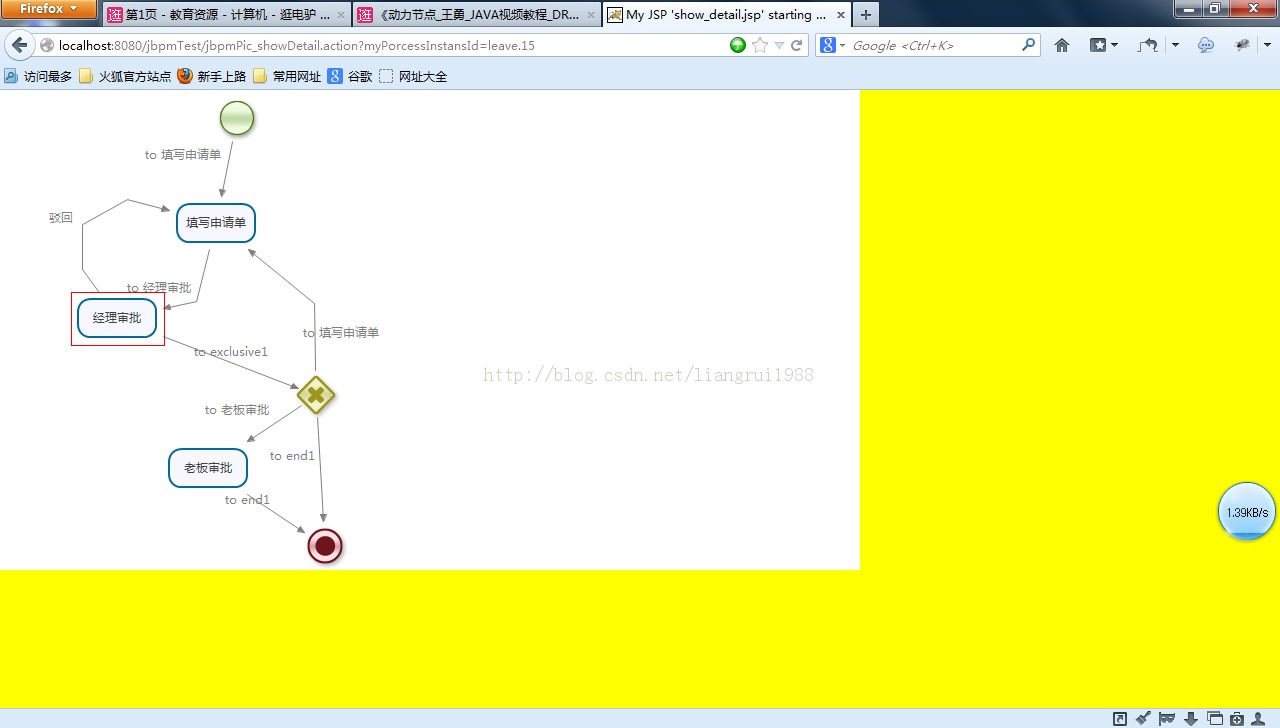Click the 1.39KB/s network speed ball
The image size is (1280, 728).
coord(1247,511)
